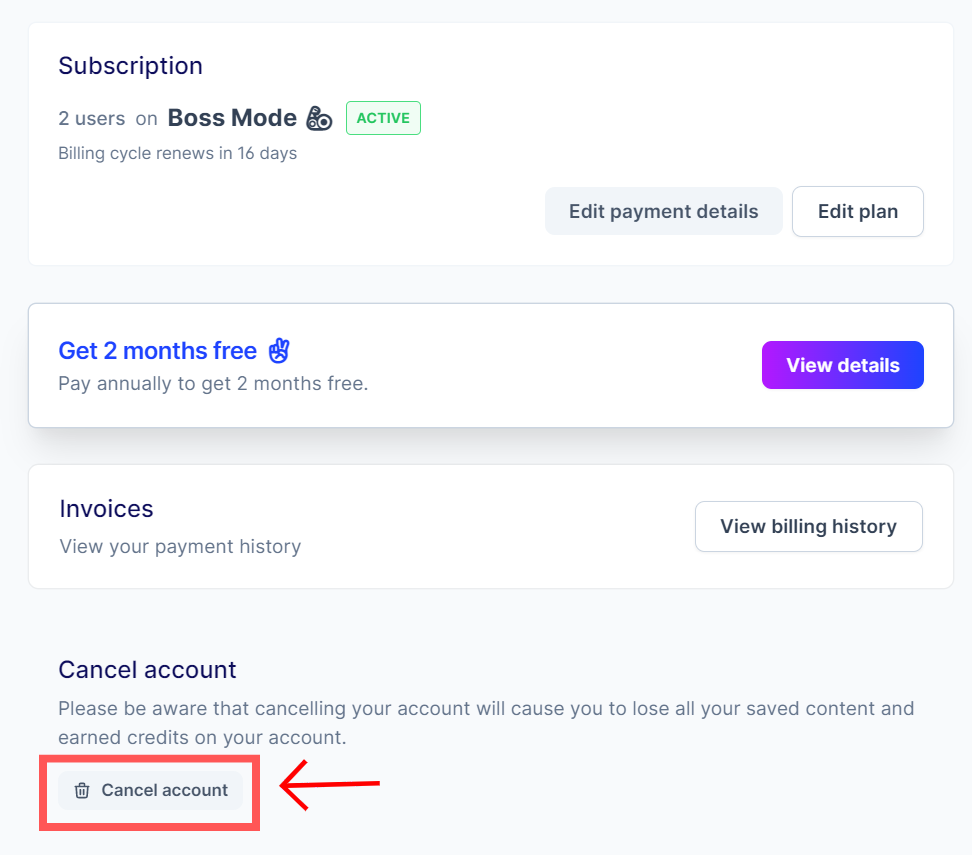972x855 pixels.
Task: Click the Cancel account button
Action: (151, 791)
